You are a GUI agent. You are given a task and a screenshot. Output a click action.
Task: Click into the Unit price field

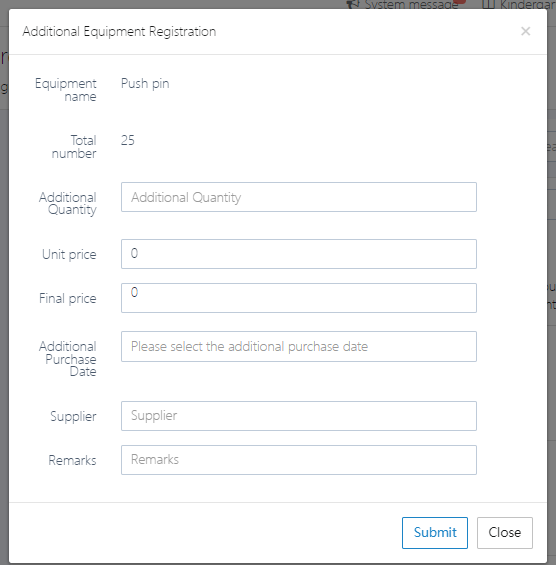299,254
